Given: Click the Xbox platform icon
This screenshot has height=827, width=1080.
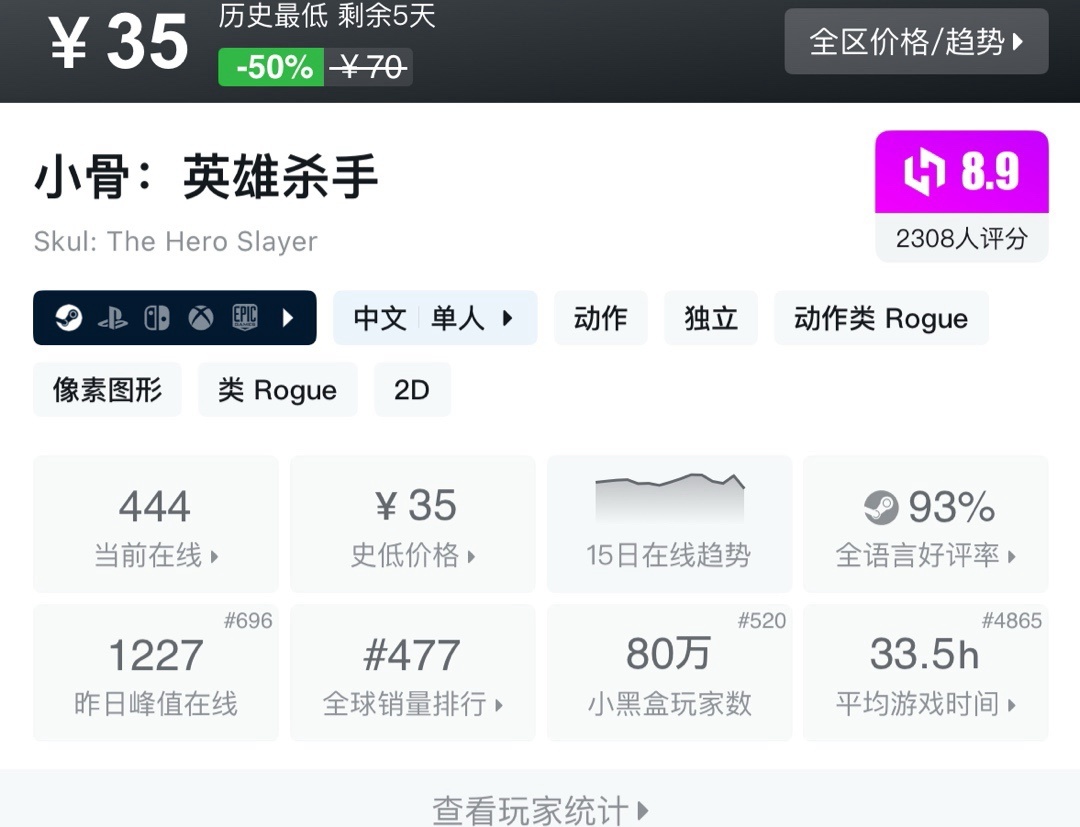Looking at the screenshot, I should [200, 317].
